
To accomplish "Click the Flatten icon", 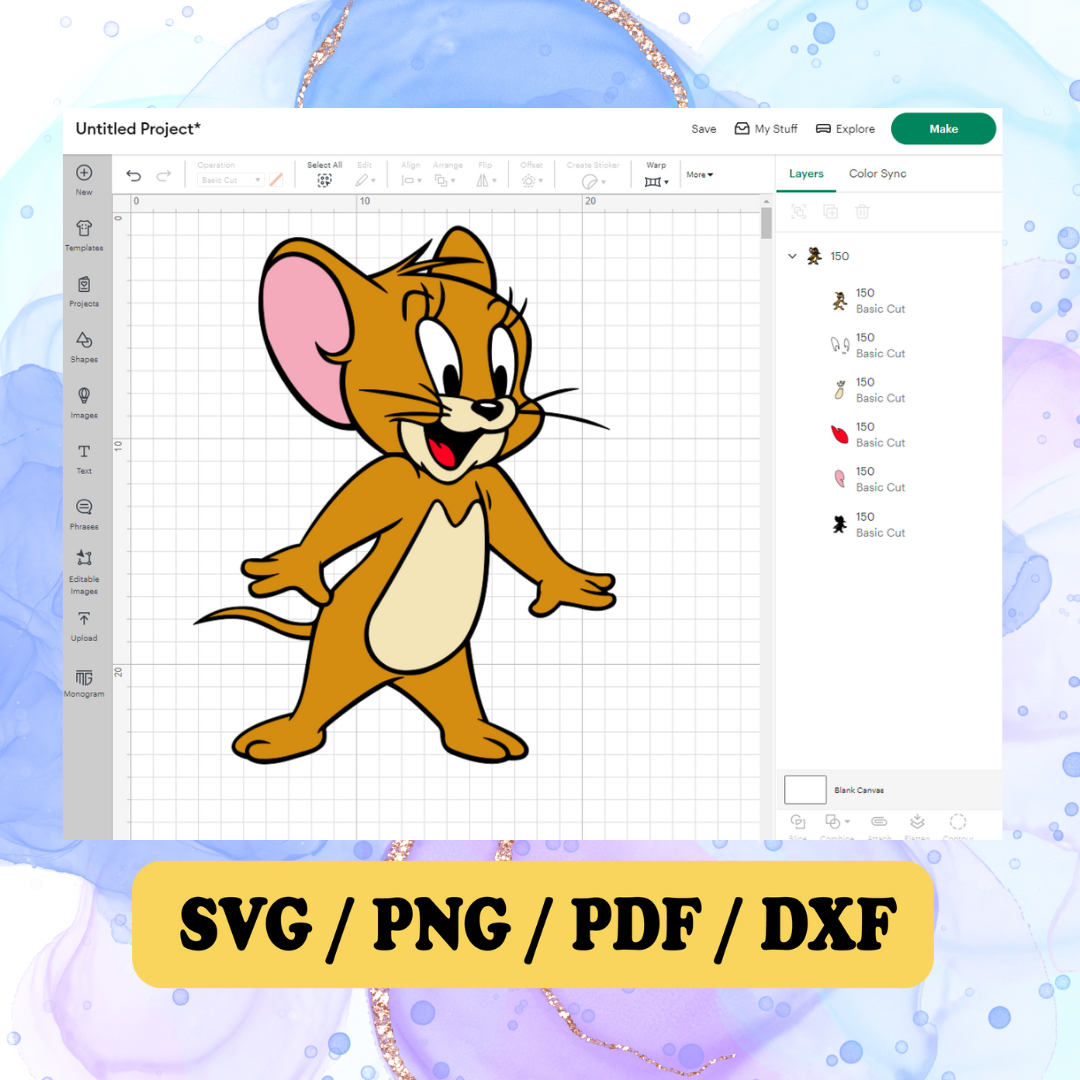I will click(x=917, y=822).
